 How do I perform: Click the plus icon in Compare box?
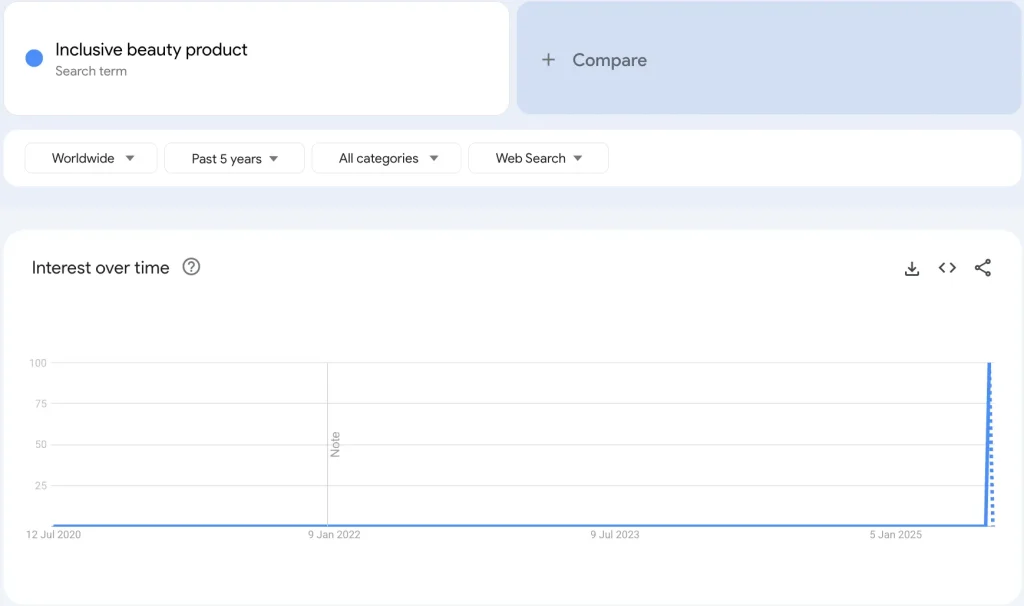548,60
